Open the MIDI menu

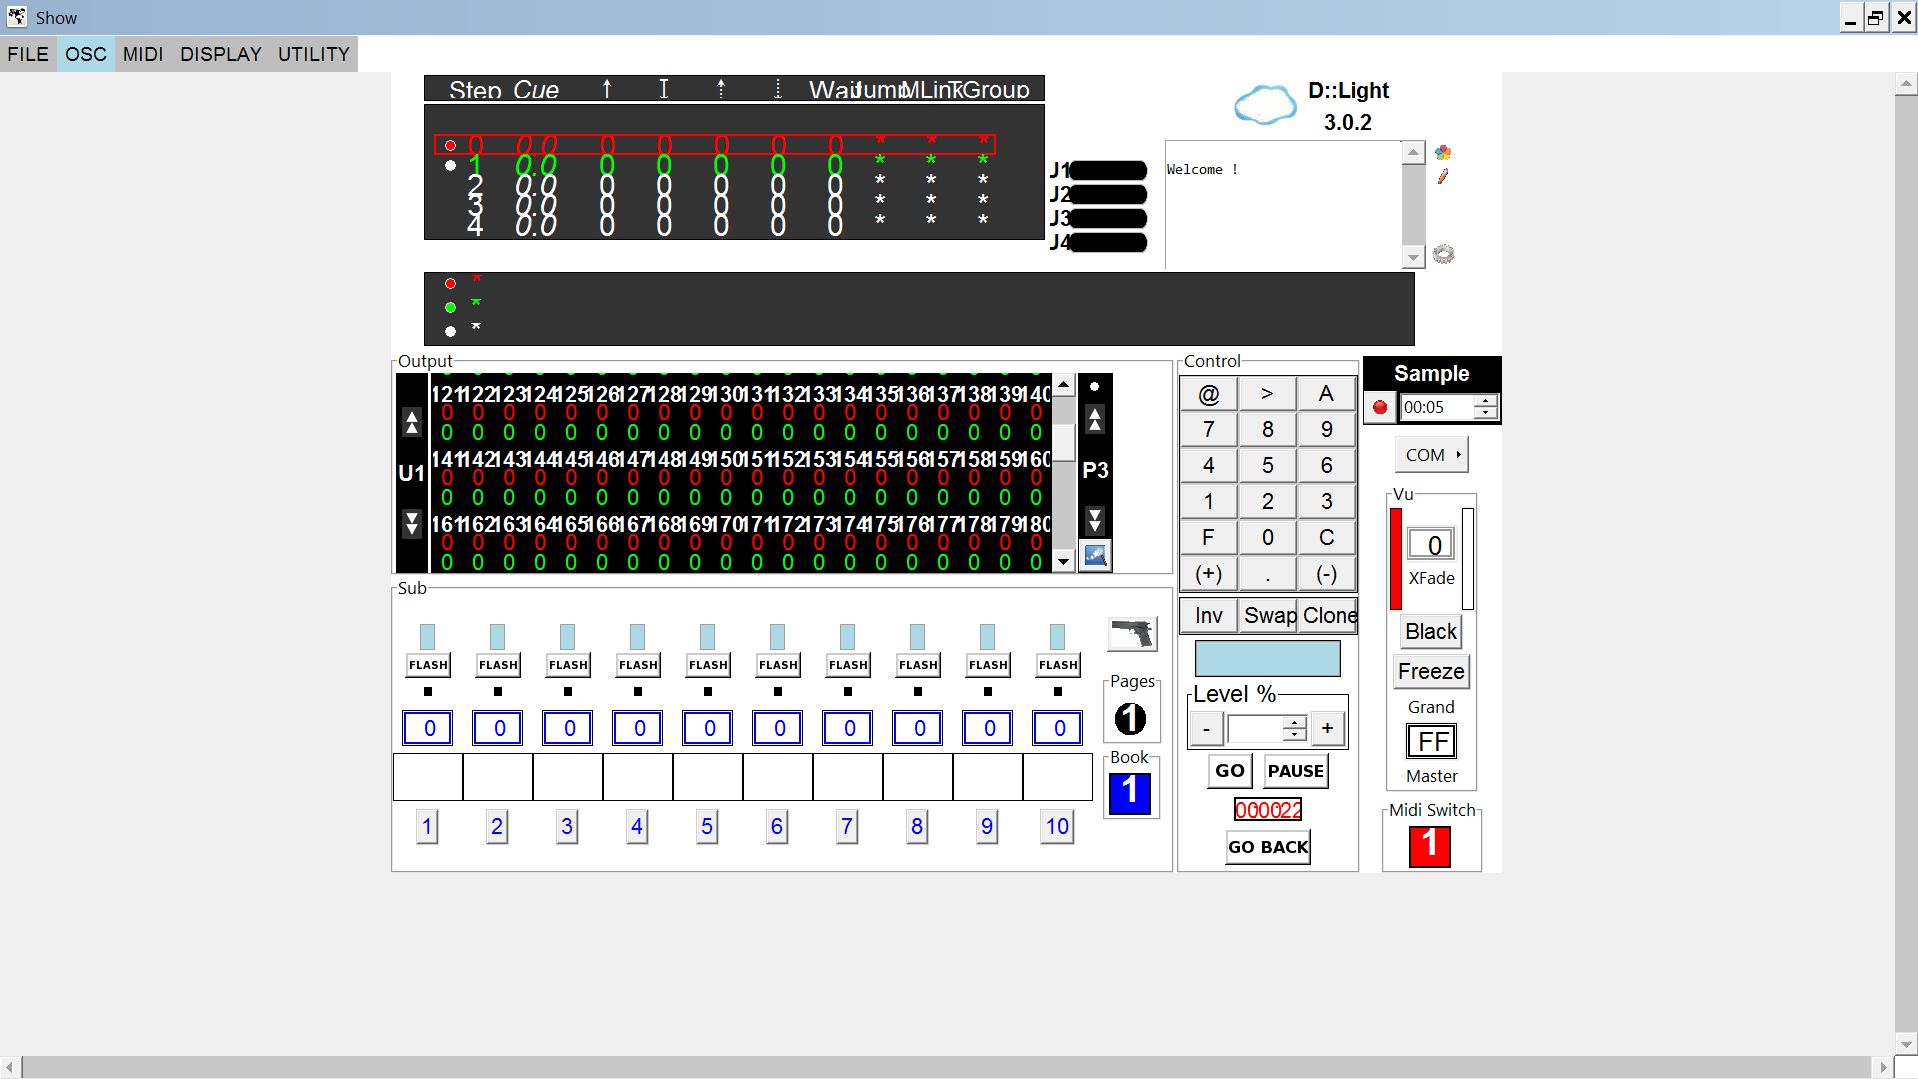point(142,54)
